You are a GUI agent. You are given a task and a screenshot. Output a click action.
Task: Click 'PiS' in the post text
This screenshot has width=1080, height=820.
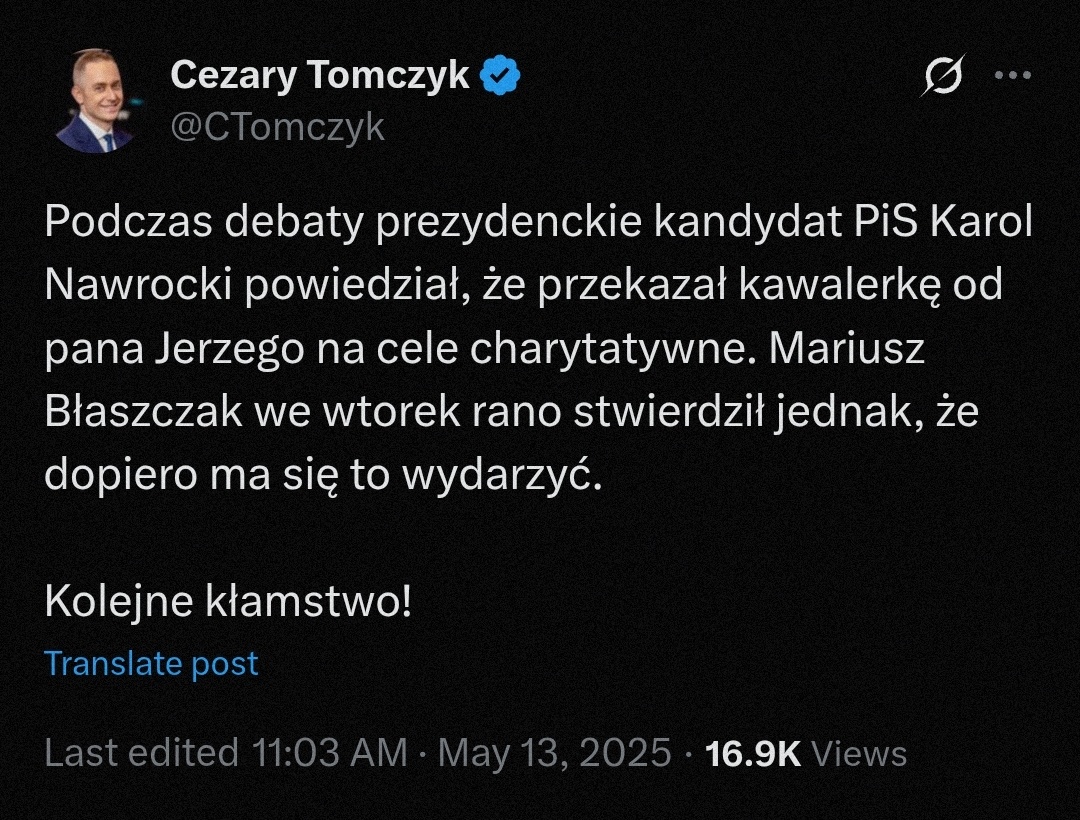(x=874, y=223)
